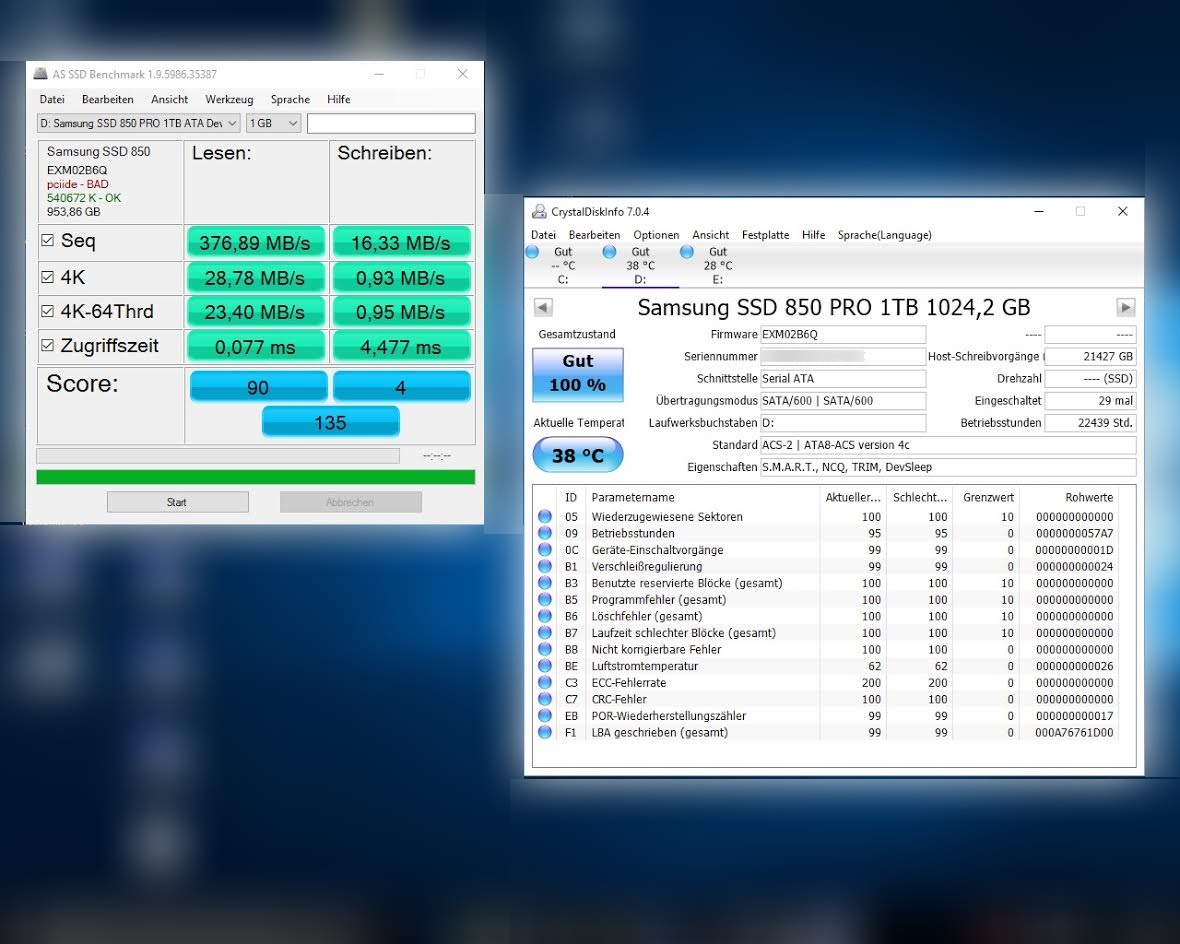Click status icon for LBA geschrieben (gesamt)
The image size is (1180, 944).
tap(545, 732)
